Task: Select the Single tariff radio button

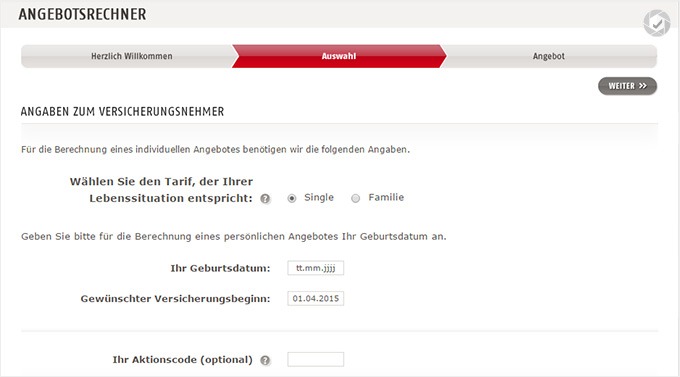Action: pos(292,198)
